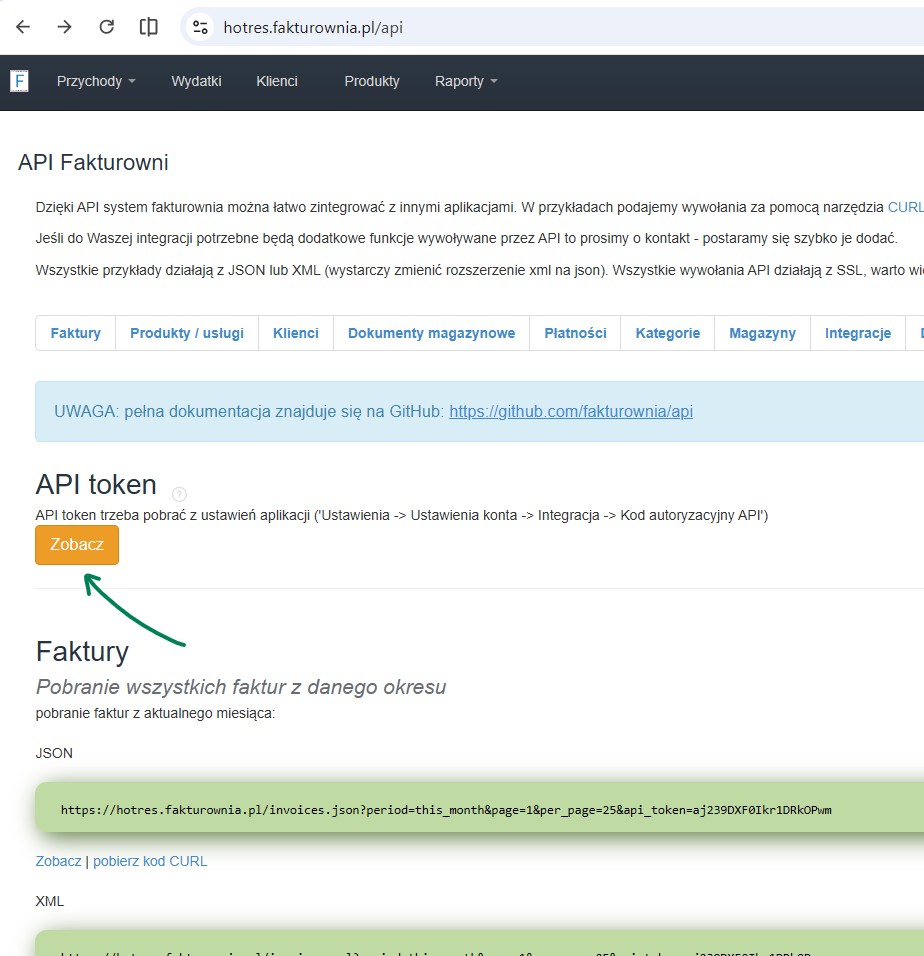Click the help icon beside API token
Viewport: 924px width, 956px height.
[179, 494]
